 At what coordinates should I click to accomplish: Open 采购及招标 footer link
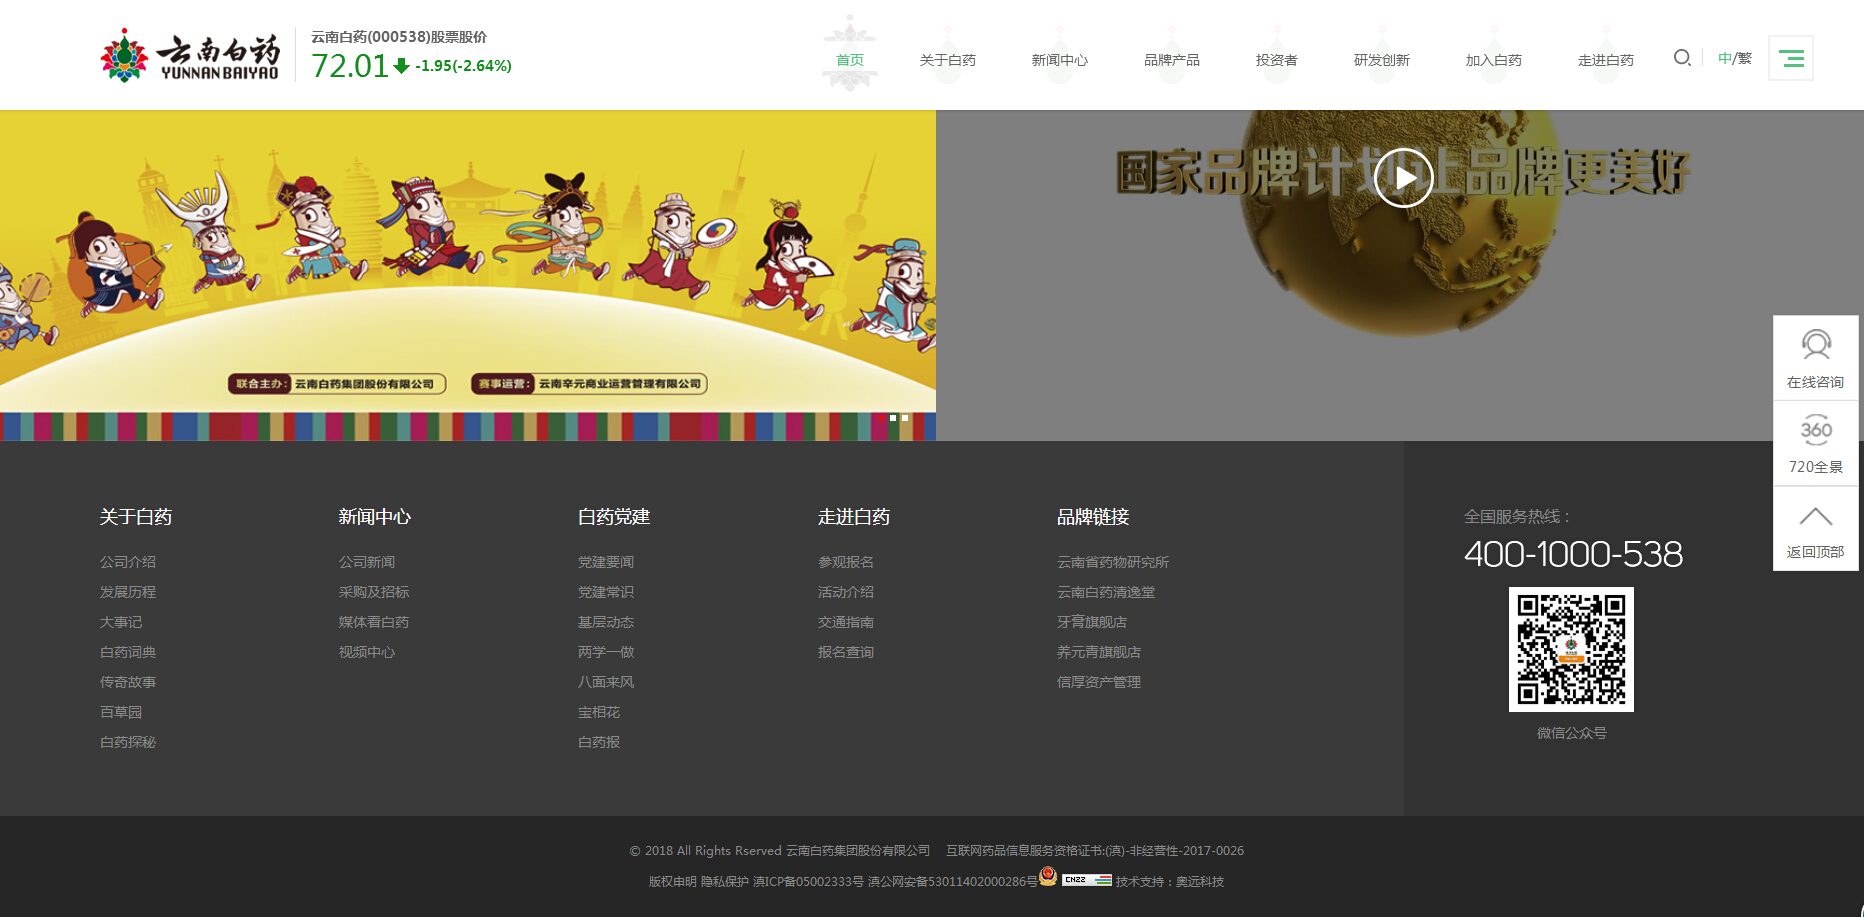coord(374,592)
